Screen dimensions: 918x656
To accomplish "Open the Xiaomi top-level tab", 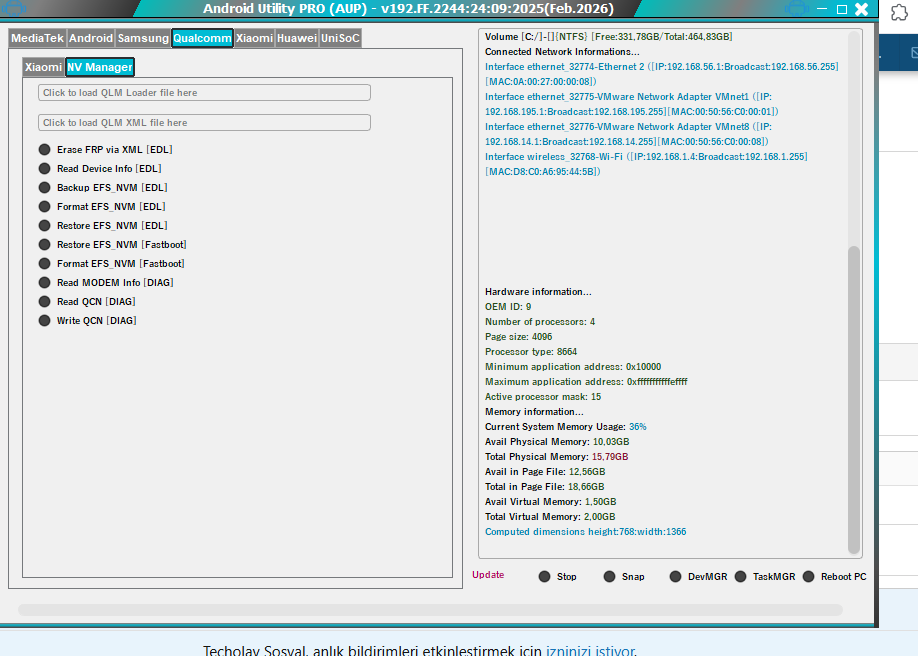I will point(255,38).
